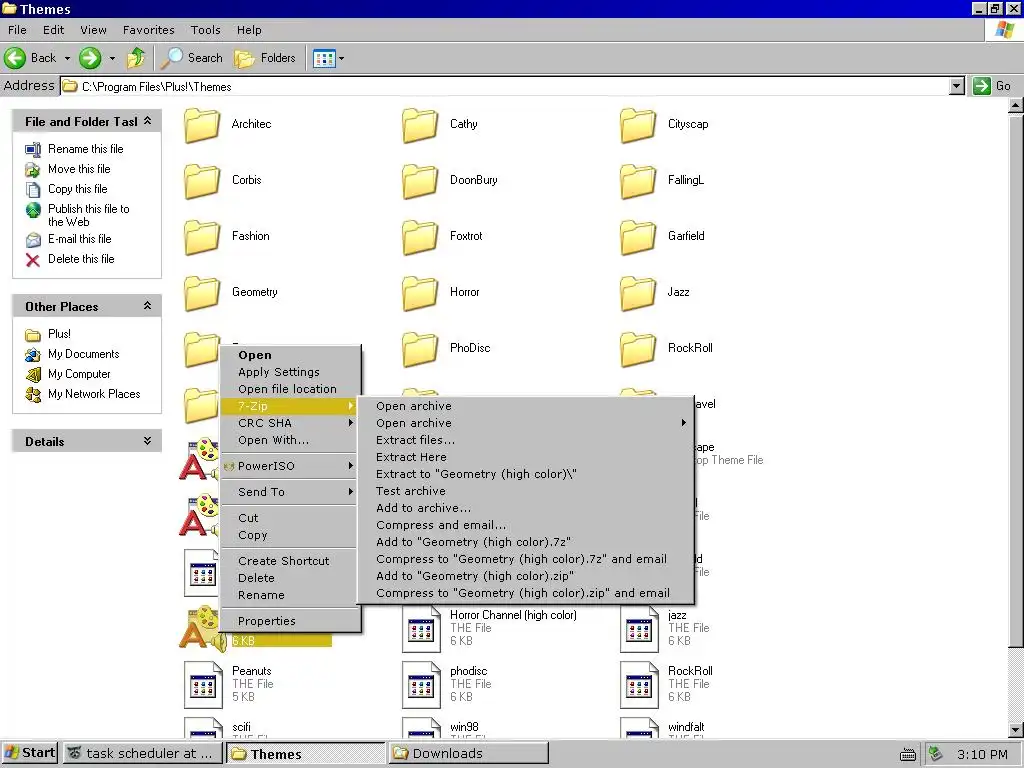Select Horror Channel (high color) file icon

point(421,629)
